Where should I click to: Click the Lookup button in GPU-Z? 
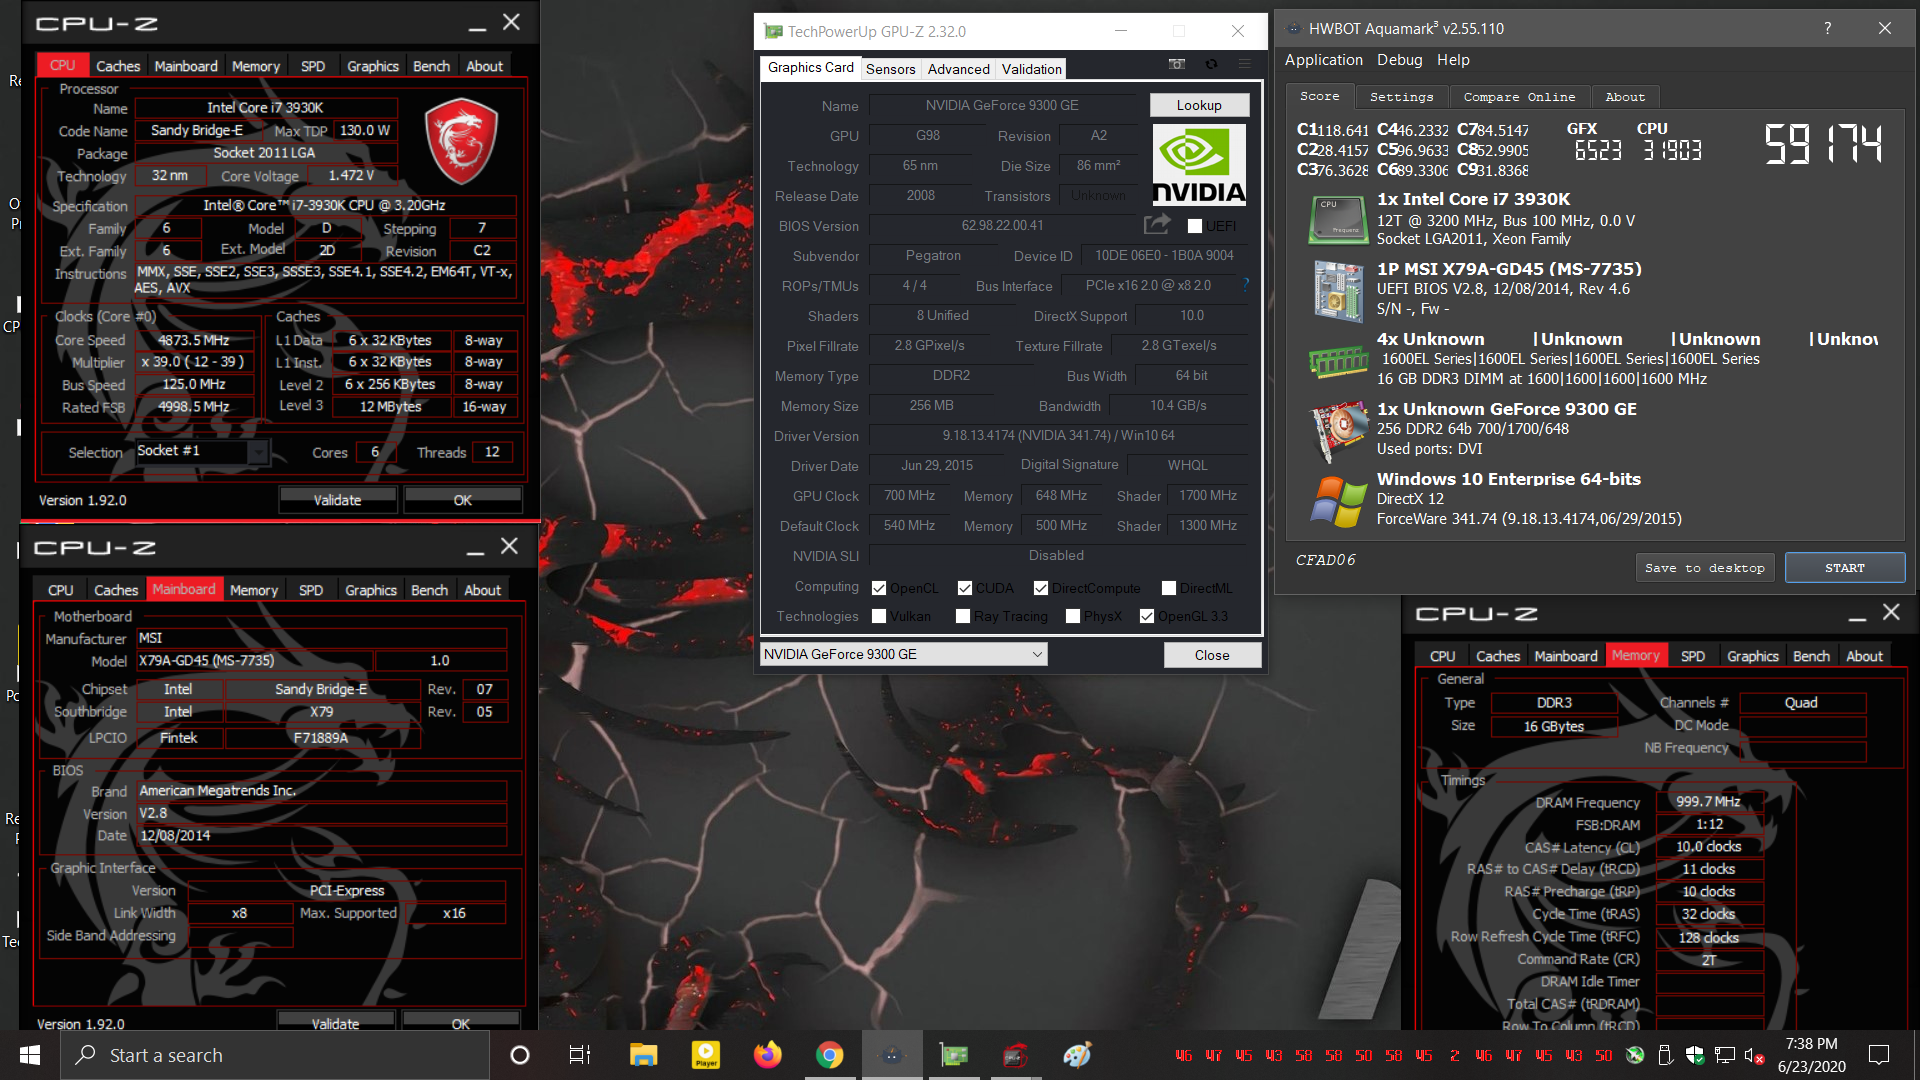point(1198,105)
